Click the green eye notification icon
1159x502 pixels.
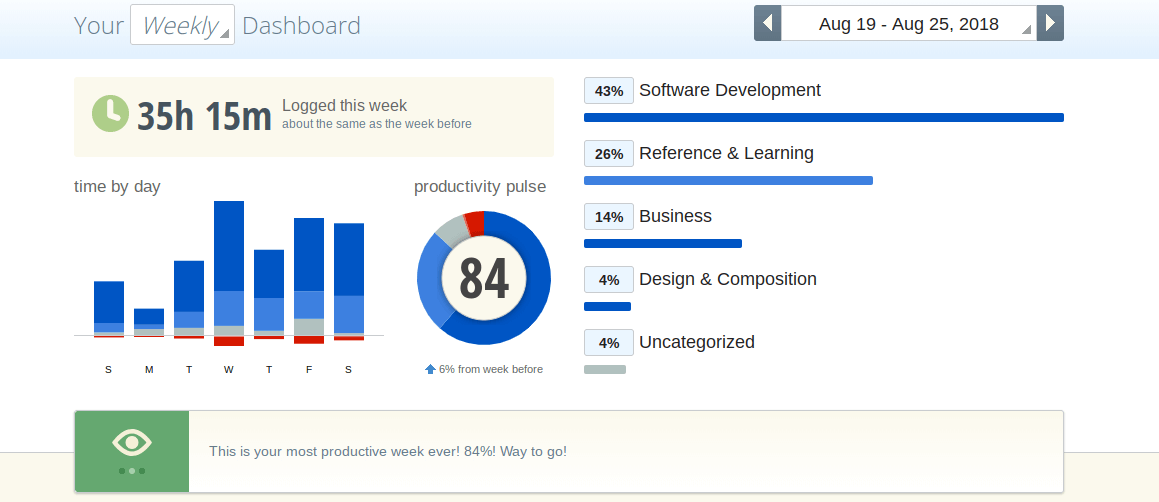click(x=132, y=442)
